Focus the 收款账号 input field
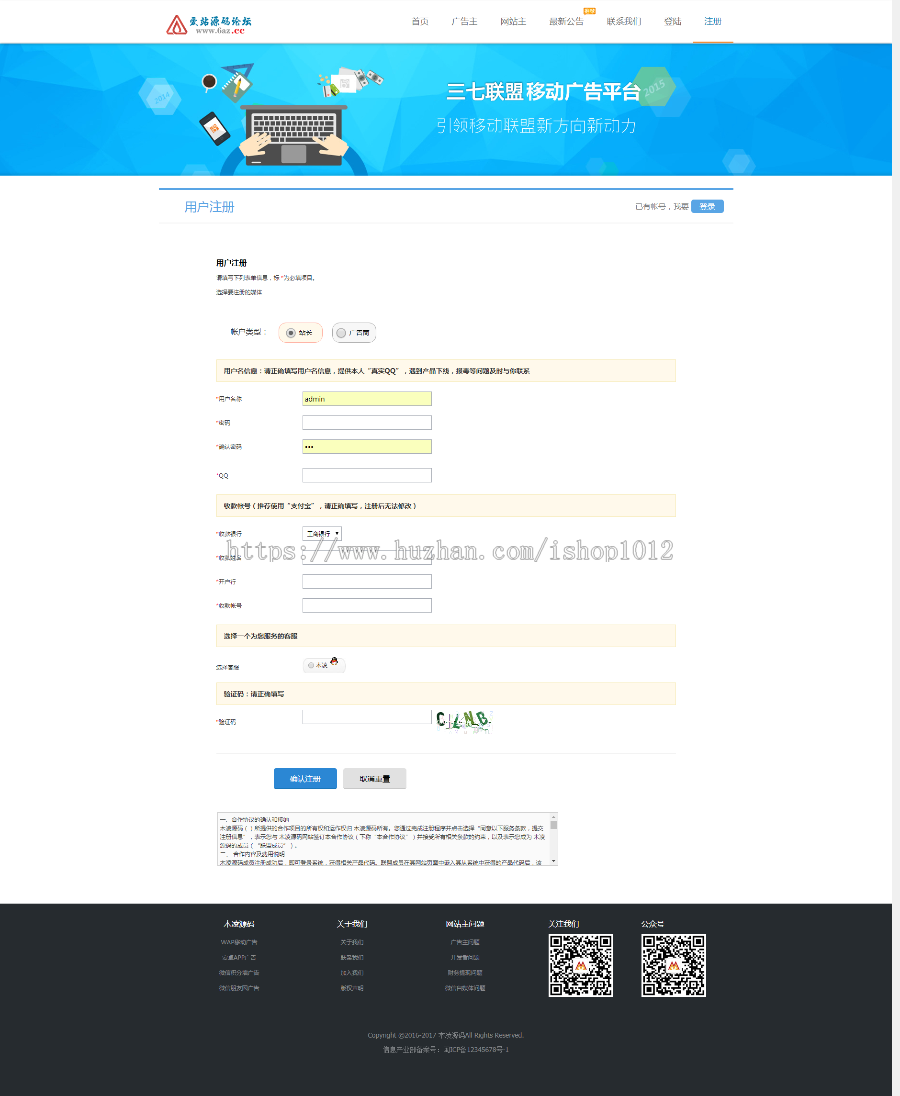Screen dimensions: 900x1096 (x=367, y=605)
